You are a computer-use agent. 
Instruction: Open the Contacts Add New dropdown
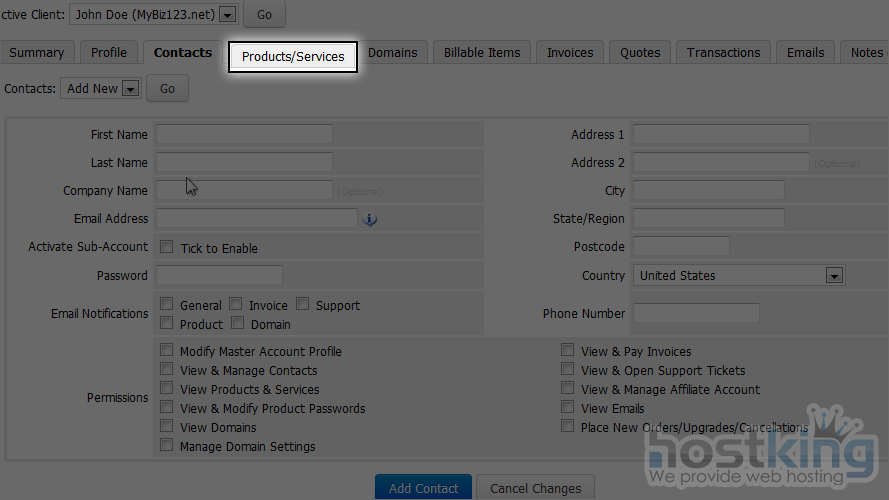[x=130, y=89]
